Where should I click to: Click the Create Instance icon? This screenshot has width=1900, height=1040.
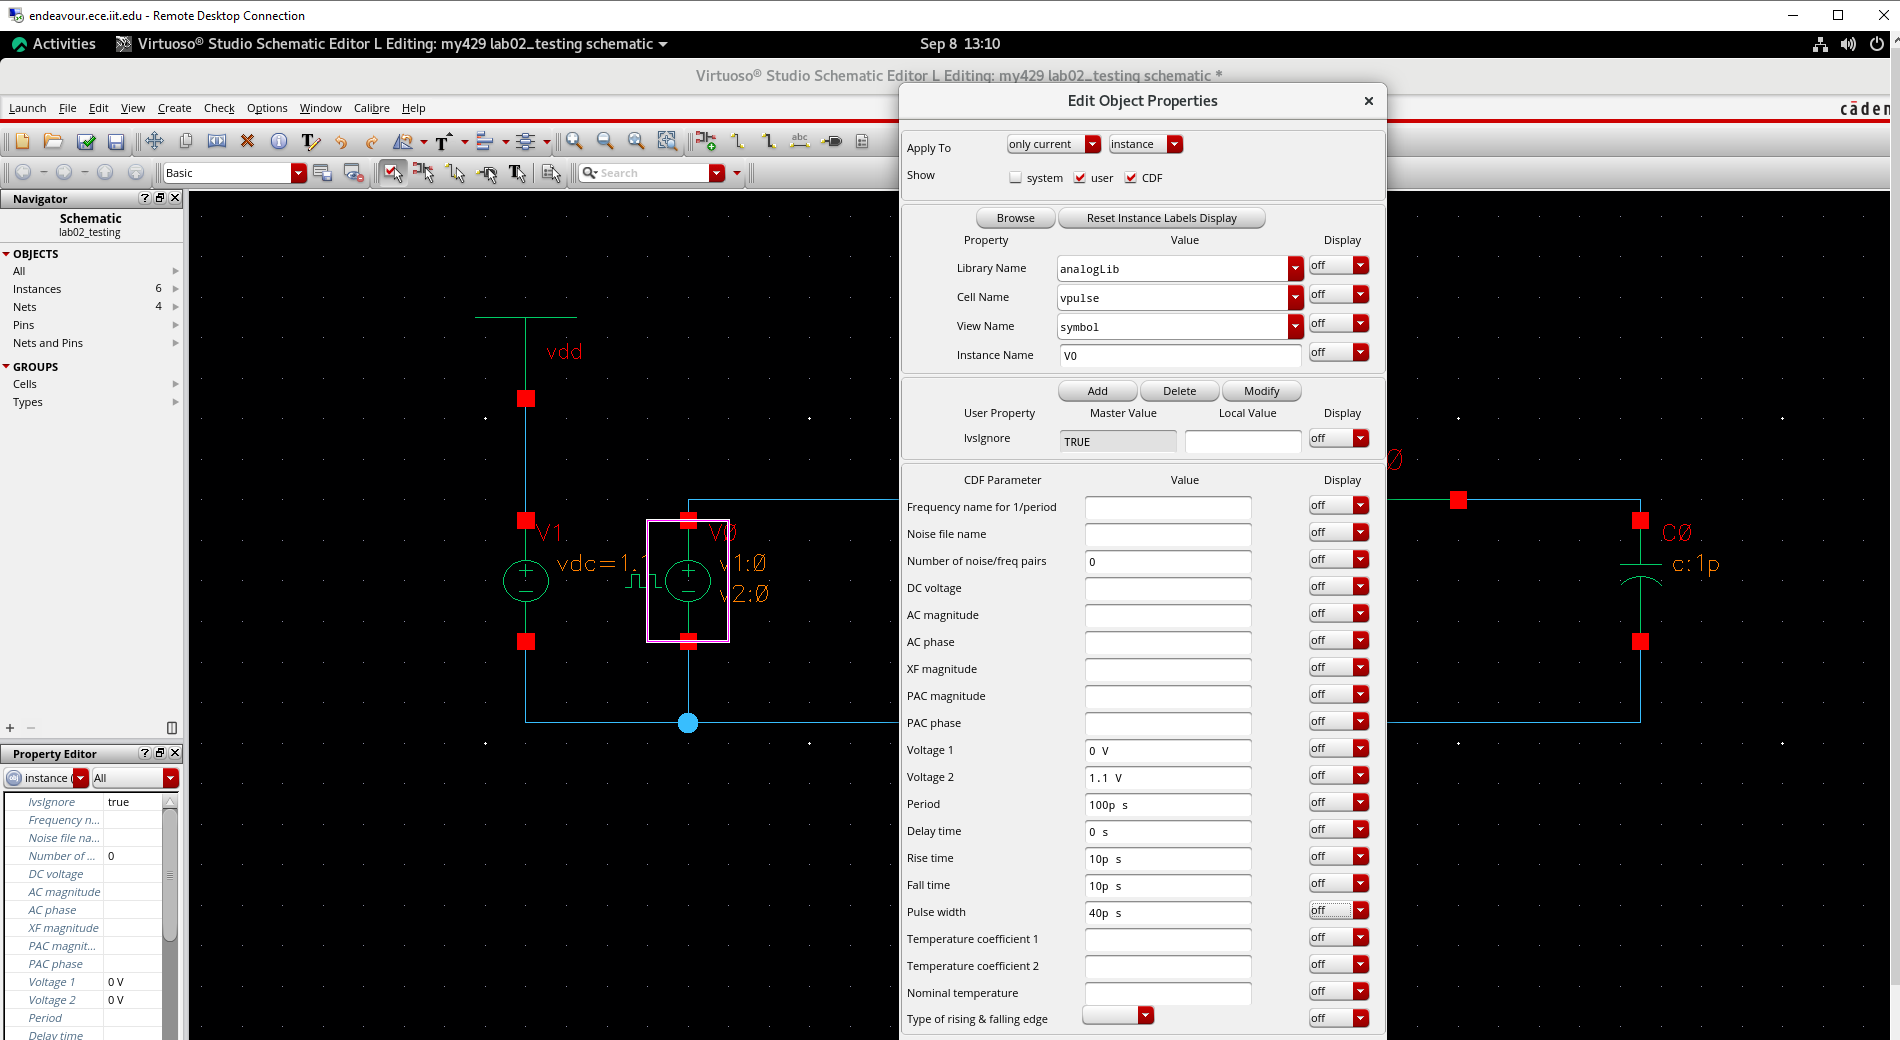706,141
